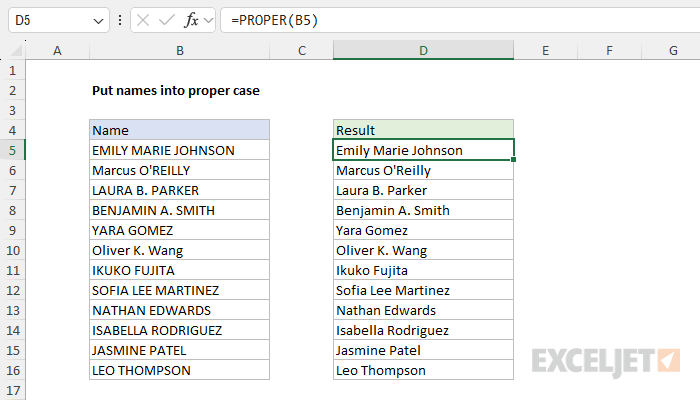Click the fill handle on cell D5
This screenshot has width=700, height=400.
[514, 160]
